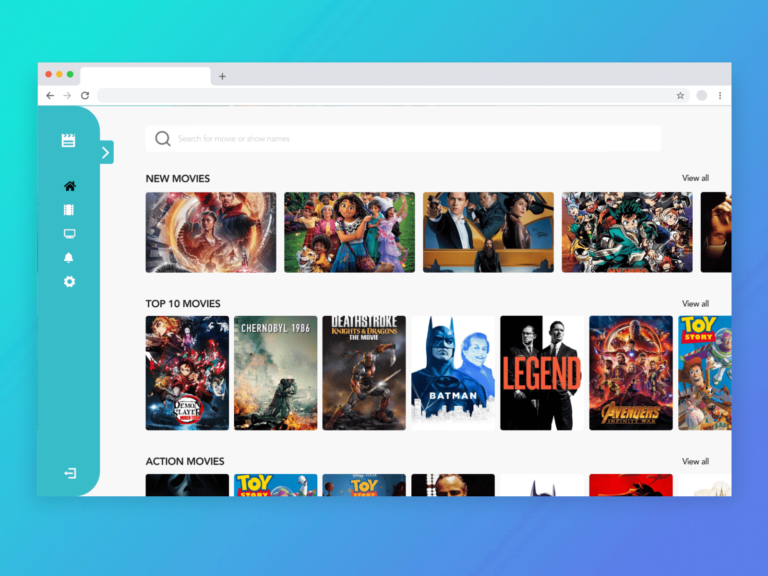Open the Doctor Strange and Spider-Man poster thumbnail
Viewport: 768px width, 576px height.
pyautogui.click(x=211, y=232)
